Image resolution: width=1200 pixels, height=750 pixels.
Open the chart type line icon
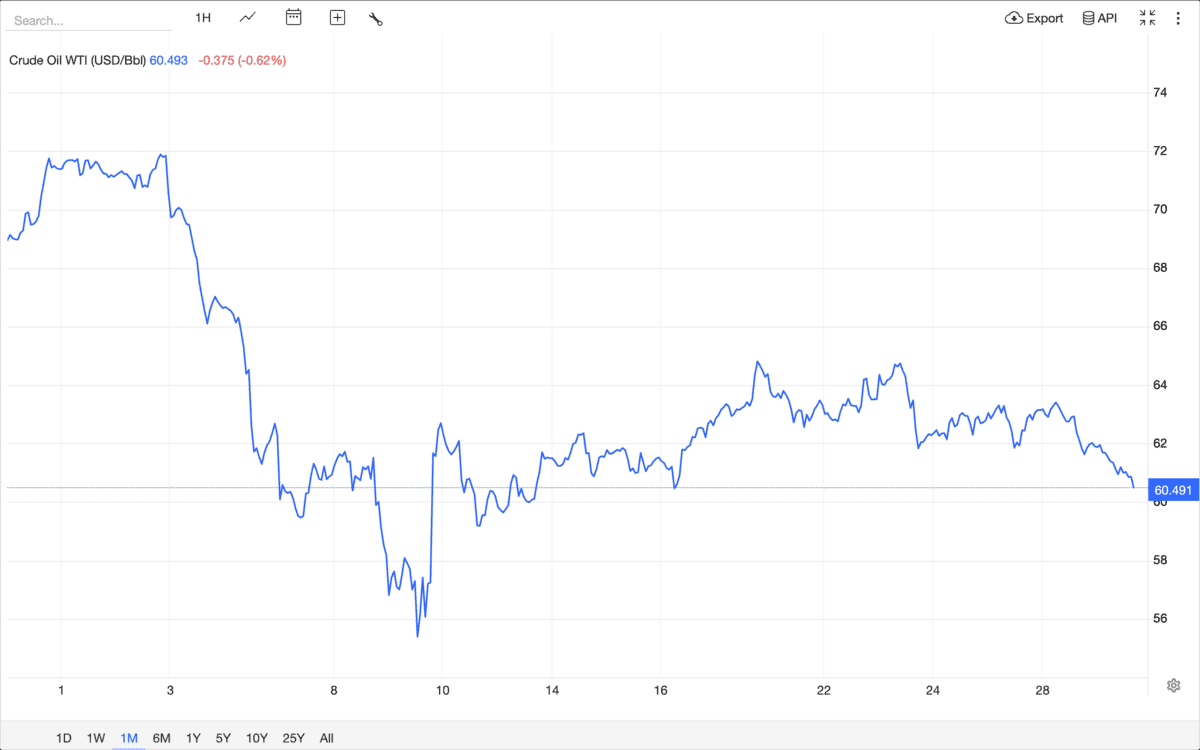248,18
